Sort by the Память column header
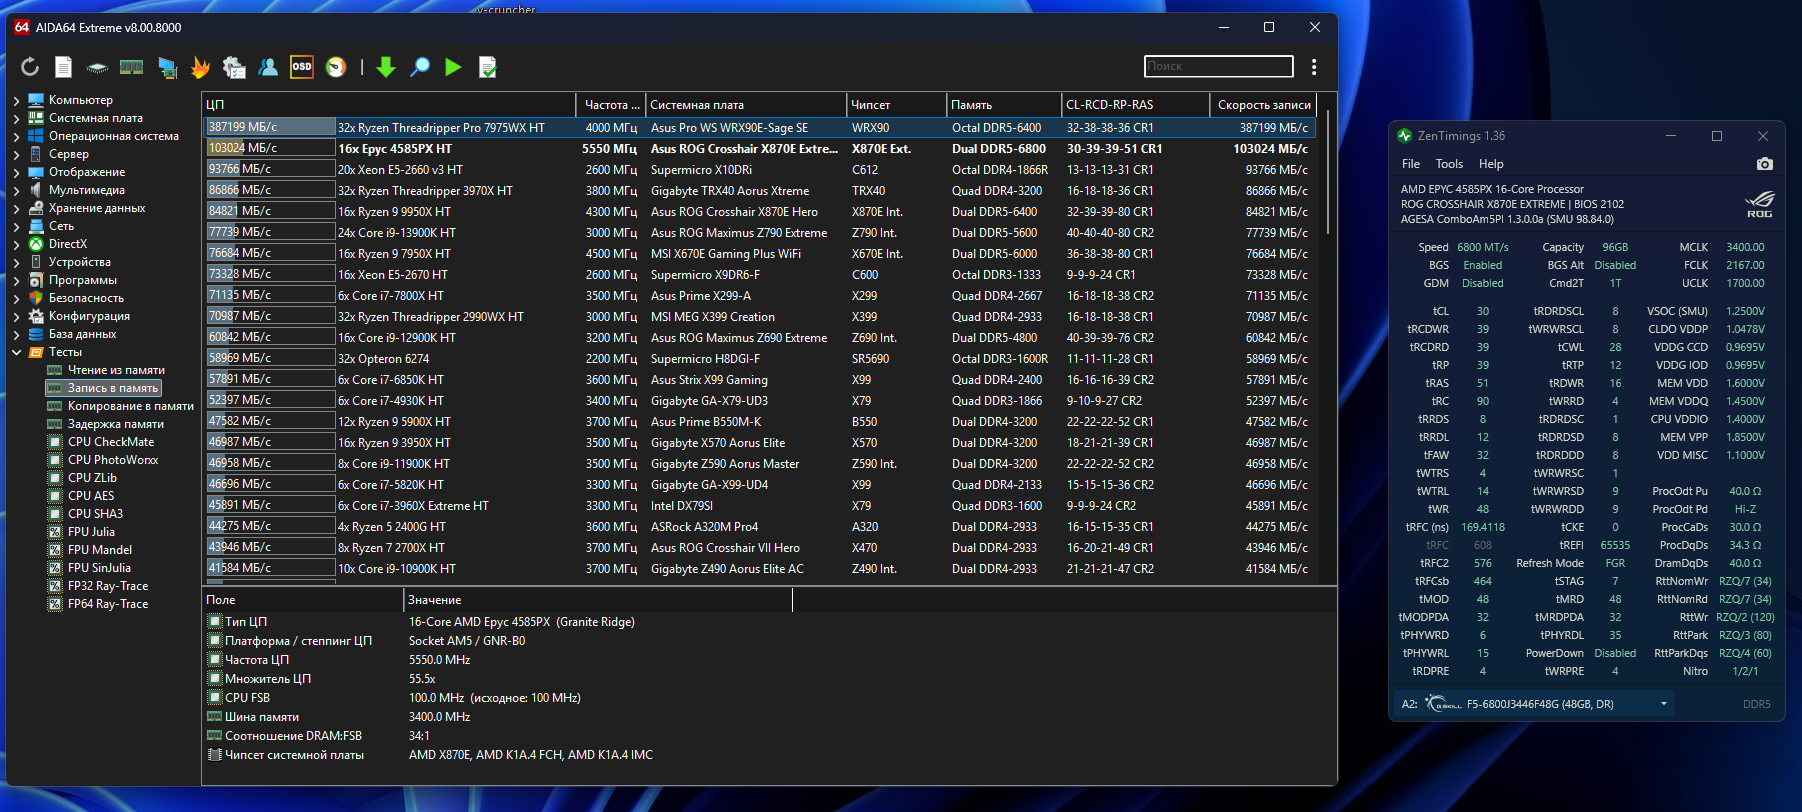The width and height of the screenshot is (1802, 812). [1004, 104]
